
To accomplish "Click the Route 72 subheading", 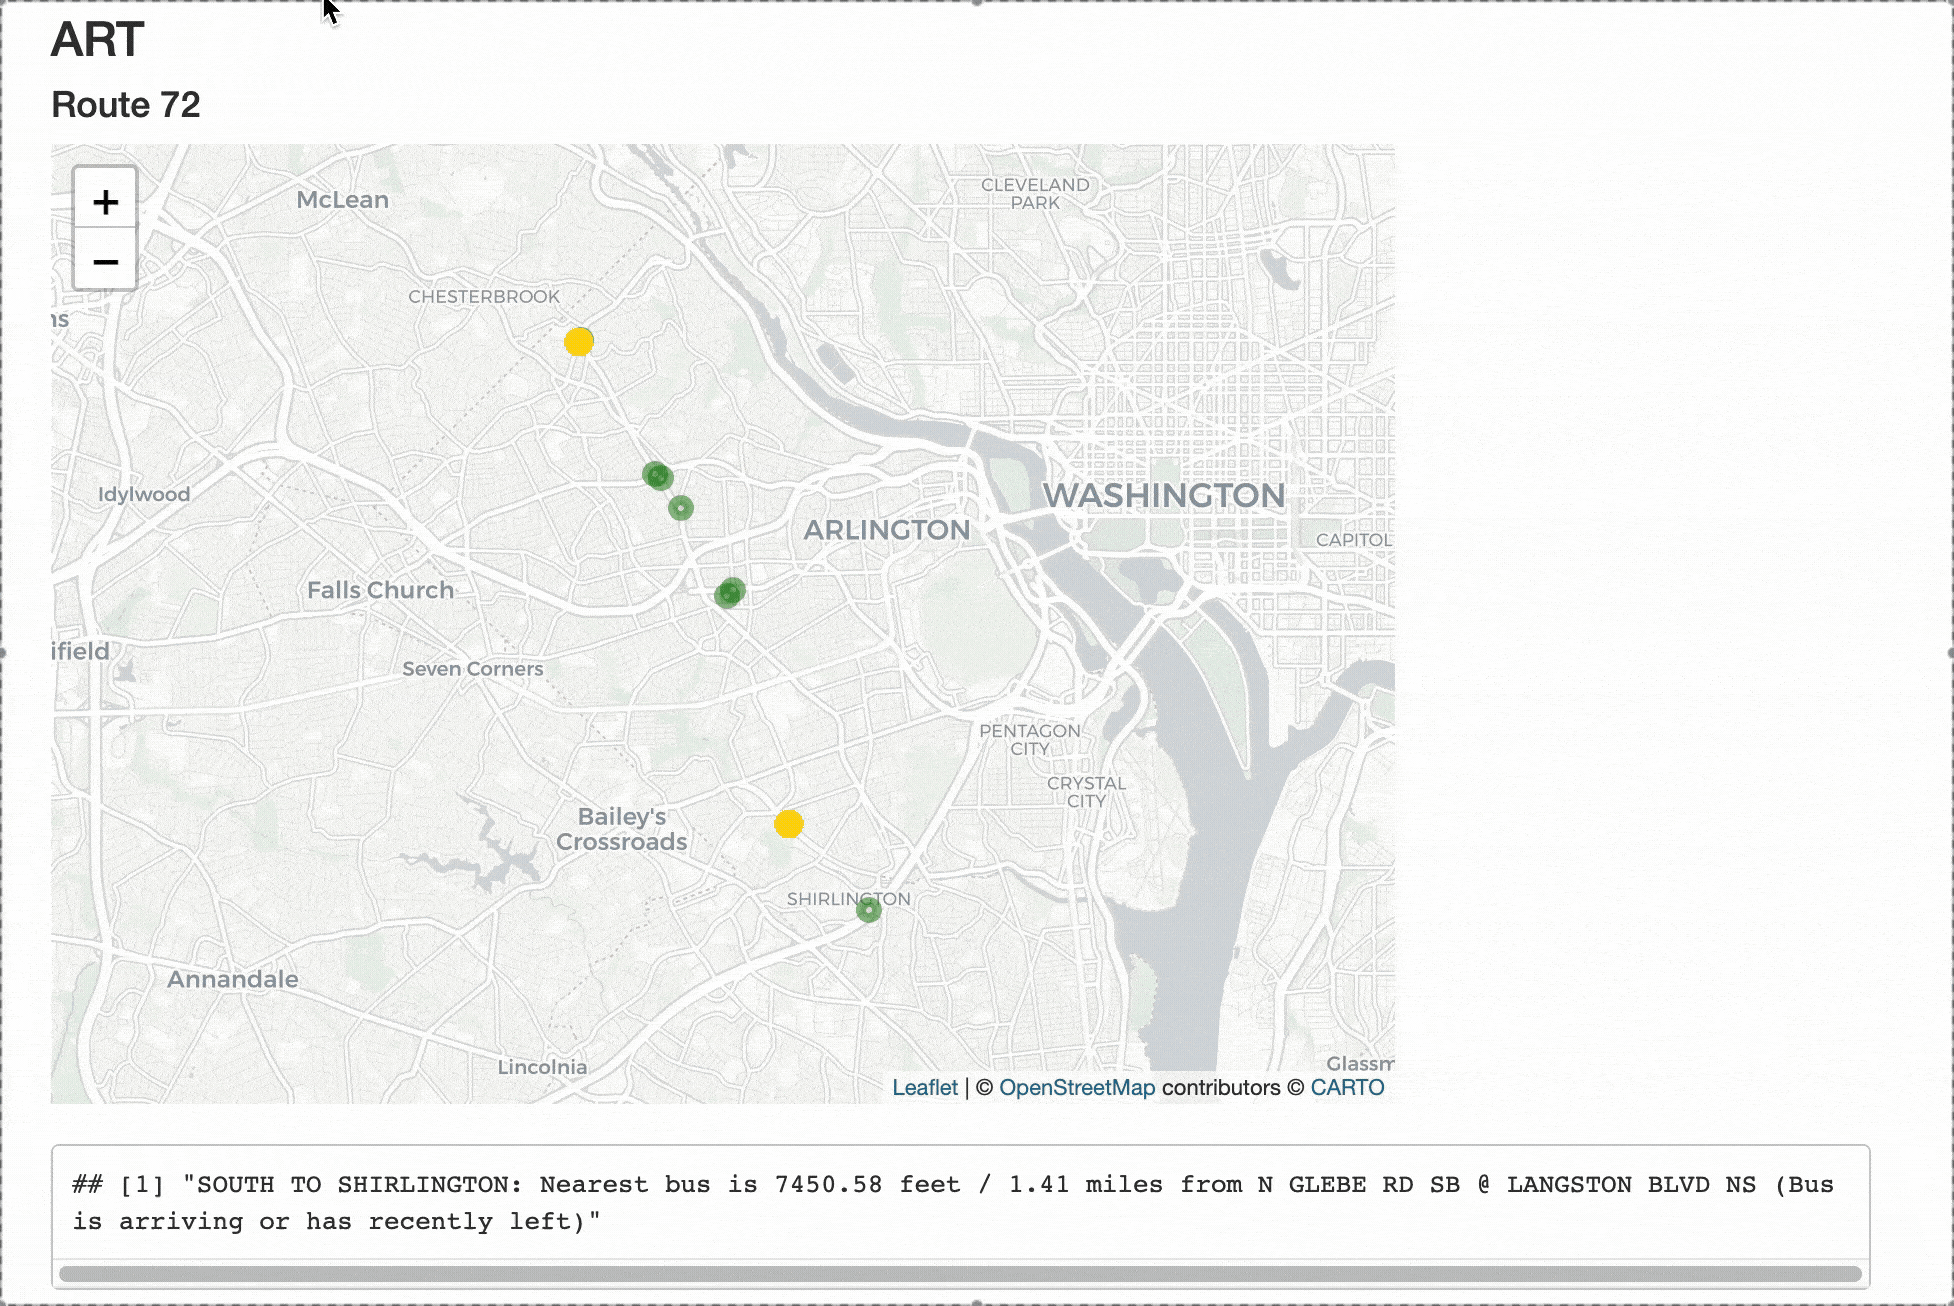I will click(x=126, y=105).
